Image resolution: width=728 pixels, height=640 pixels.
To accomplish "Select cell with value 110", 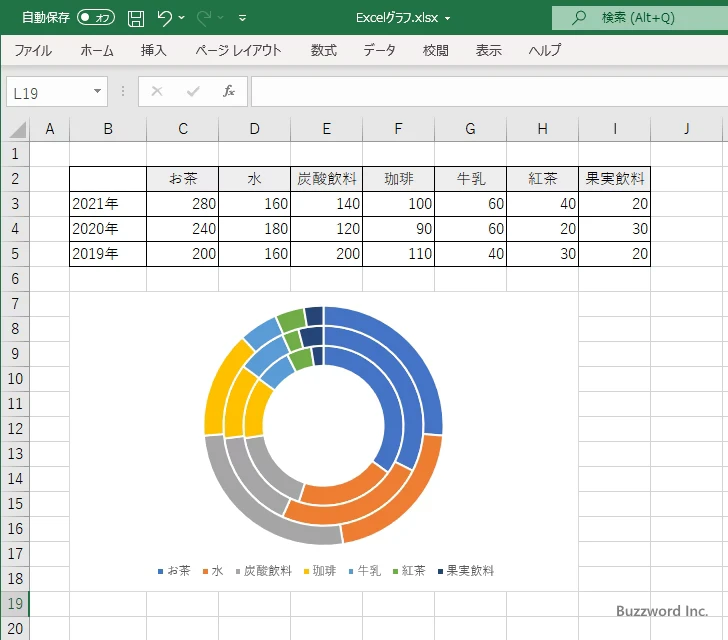I will tap(398, 254).
